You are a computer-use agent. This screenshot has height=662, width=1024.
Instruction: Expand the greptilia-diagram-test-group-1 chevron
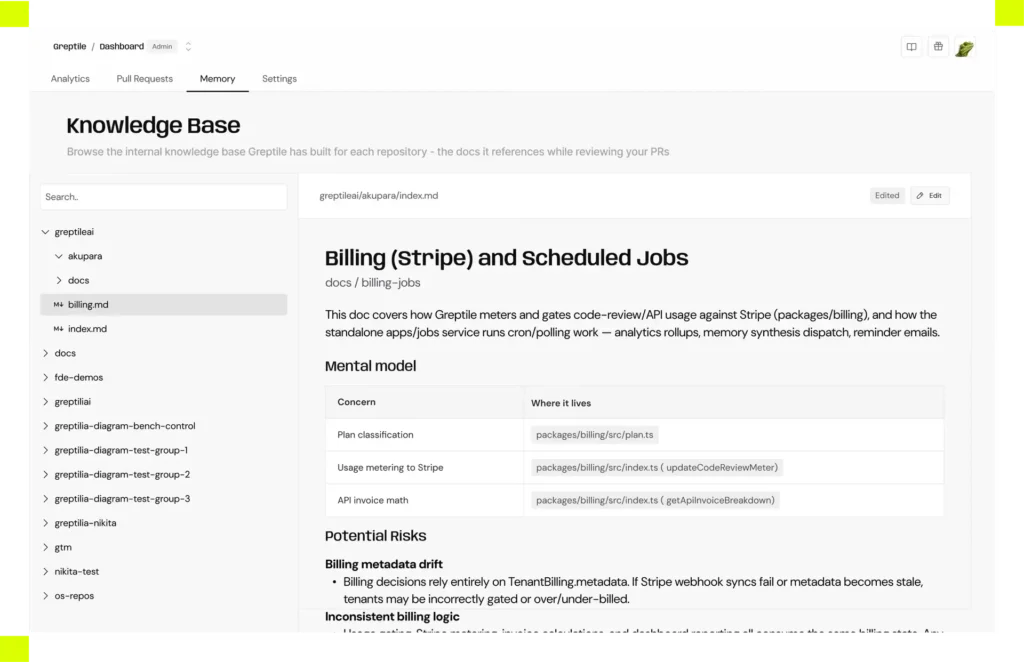point(45,450)
